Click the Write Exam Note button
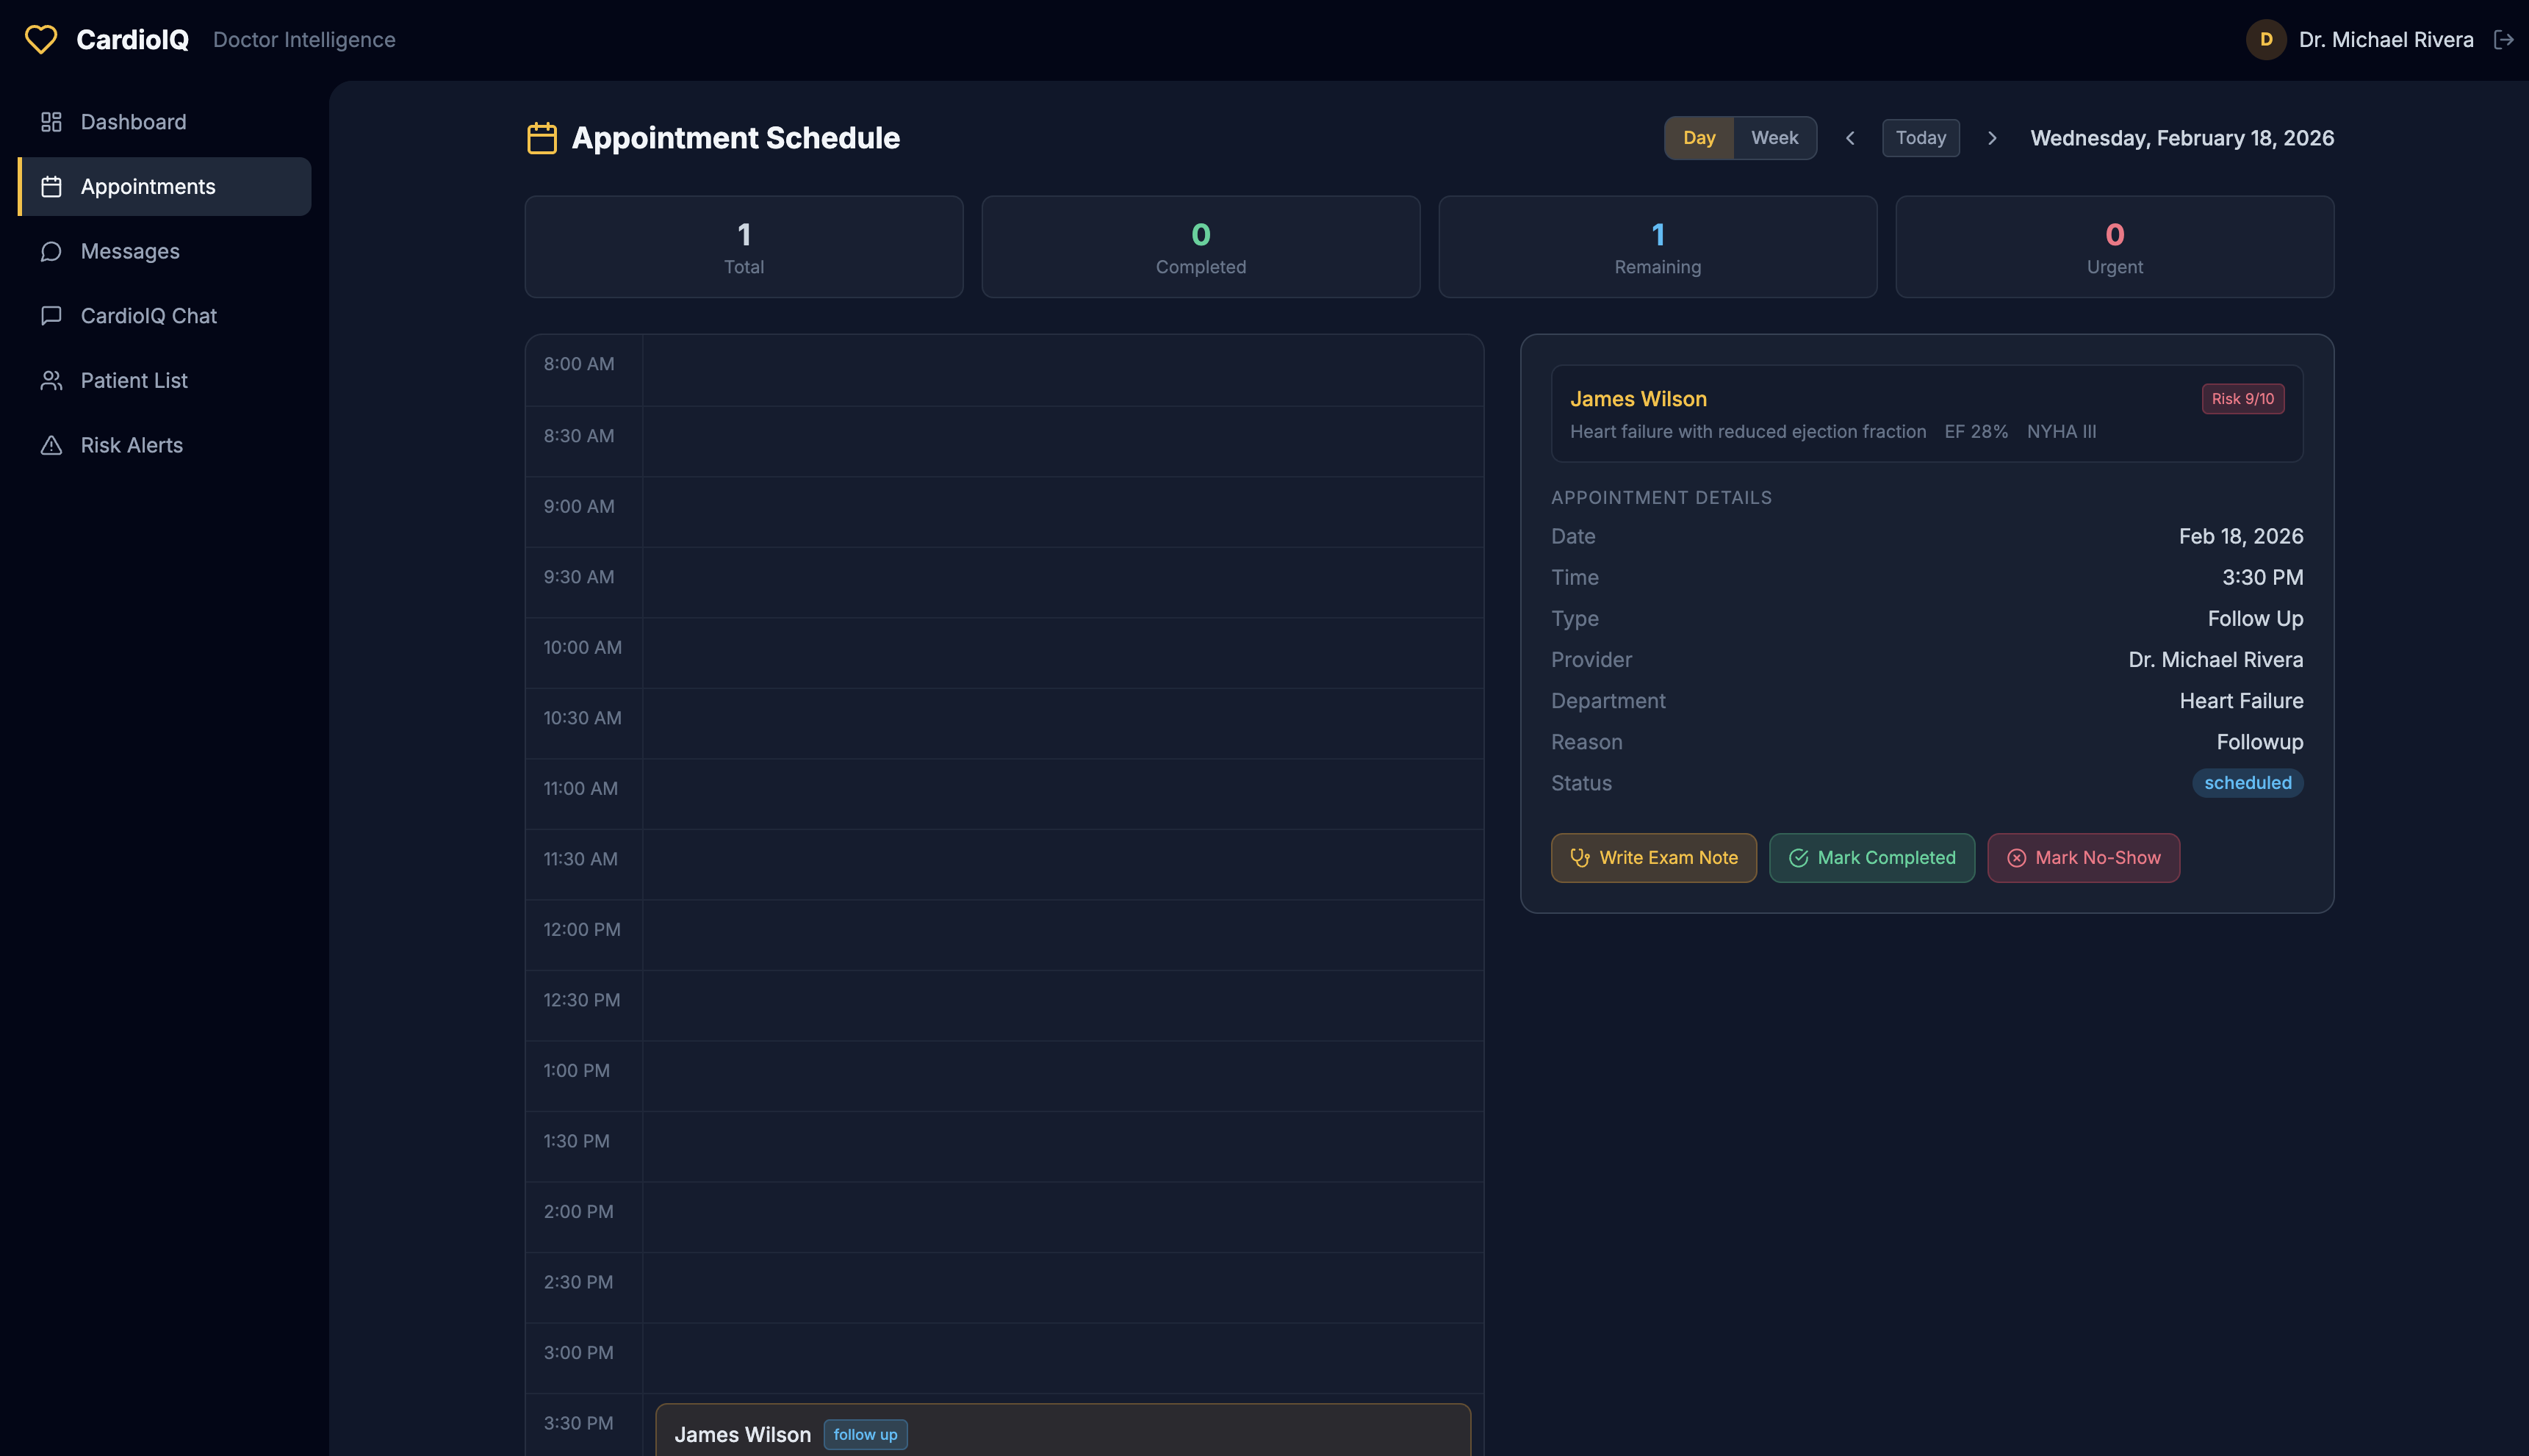Screen dimensions: 2529x1456 [1653, 858]
